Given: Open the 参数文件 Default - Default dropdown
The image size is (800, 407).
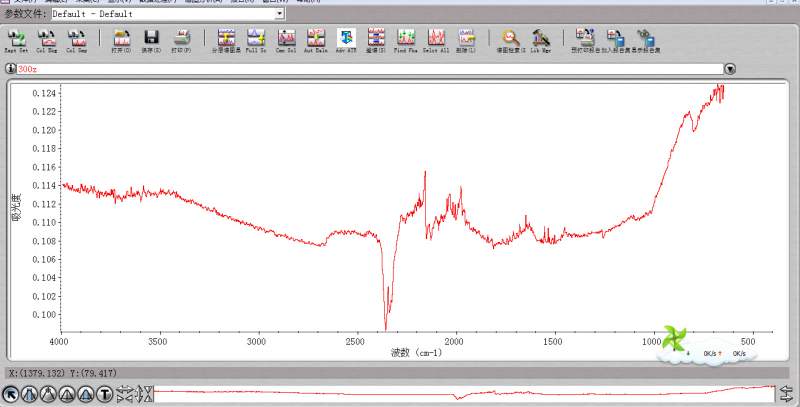Looking at the screenshot, I should 280,14.
